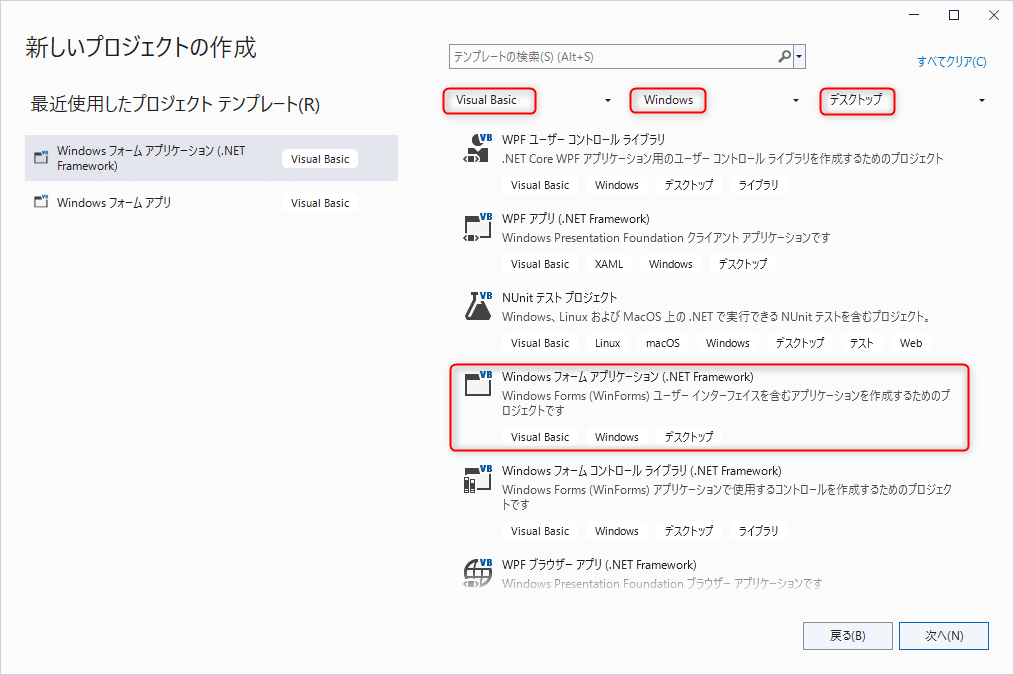Click the Windows フォーム コントロール ライブラリ template icon
1014x675 pixels.
[x=478, y=479]
